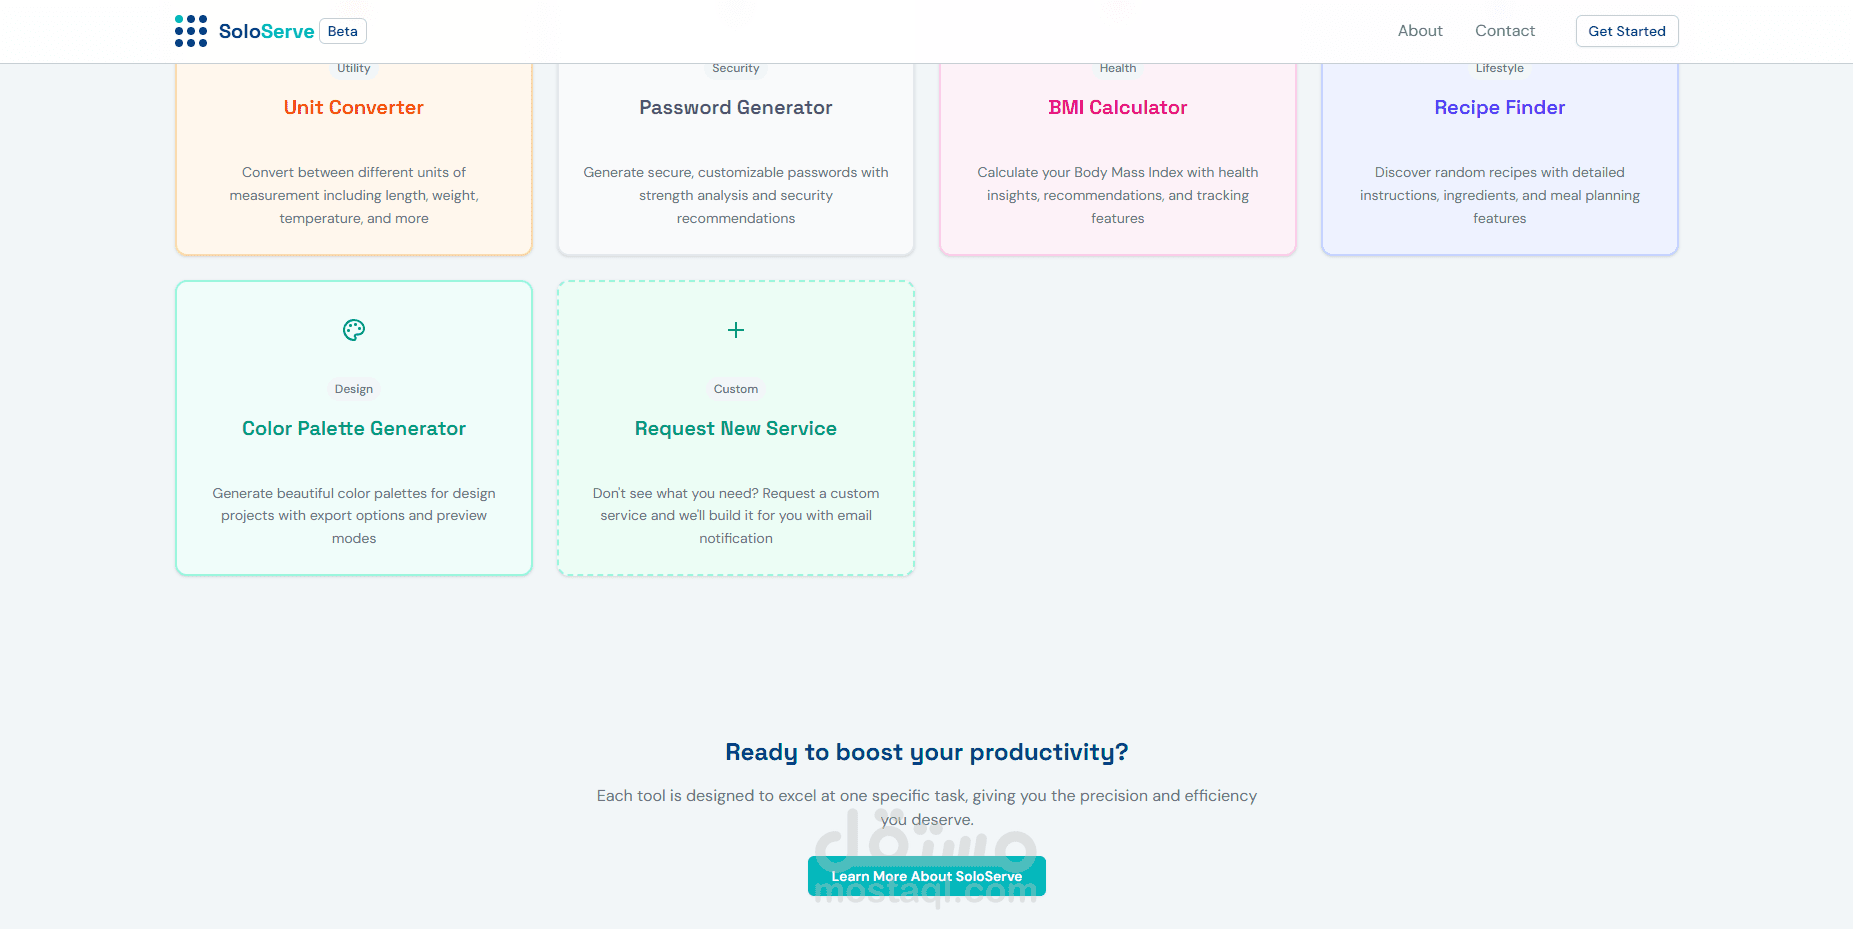Open the Unit Converter title link
The width and height of the screenshot is (1853, 929).
354,108
